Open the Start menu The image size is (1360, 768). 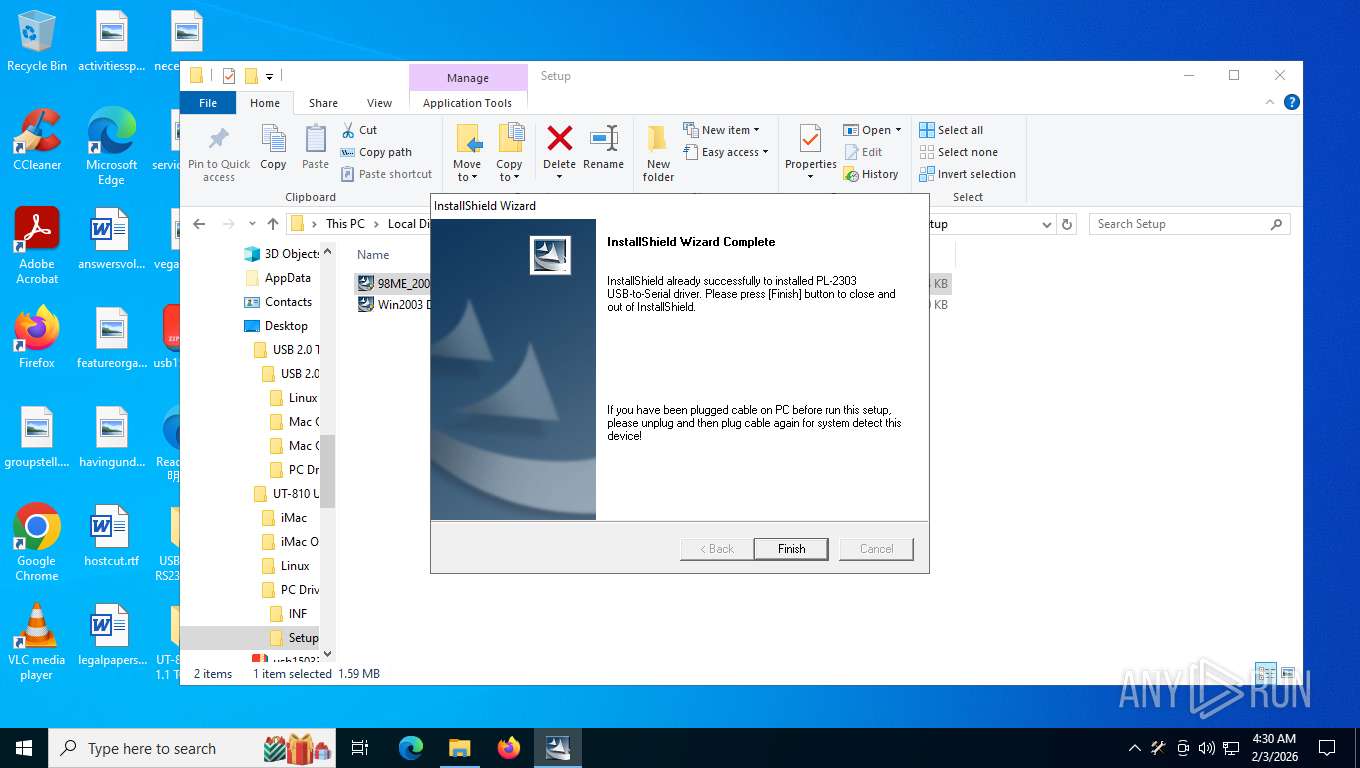24,748
